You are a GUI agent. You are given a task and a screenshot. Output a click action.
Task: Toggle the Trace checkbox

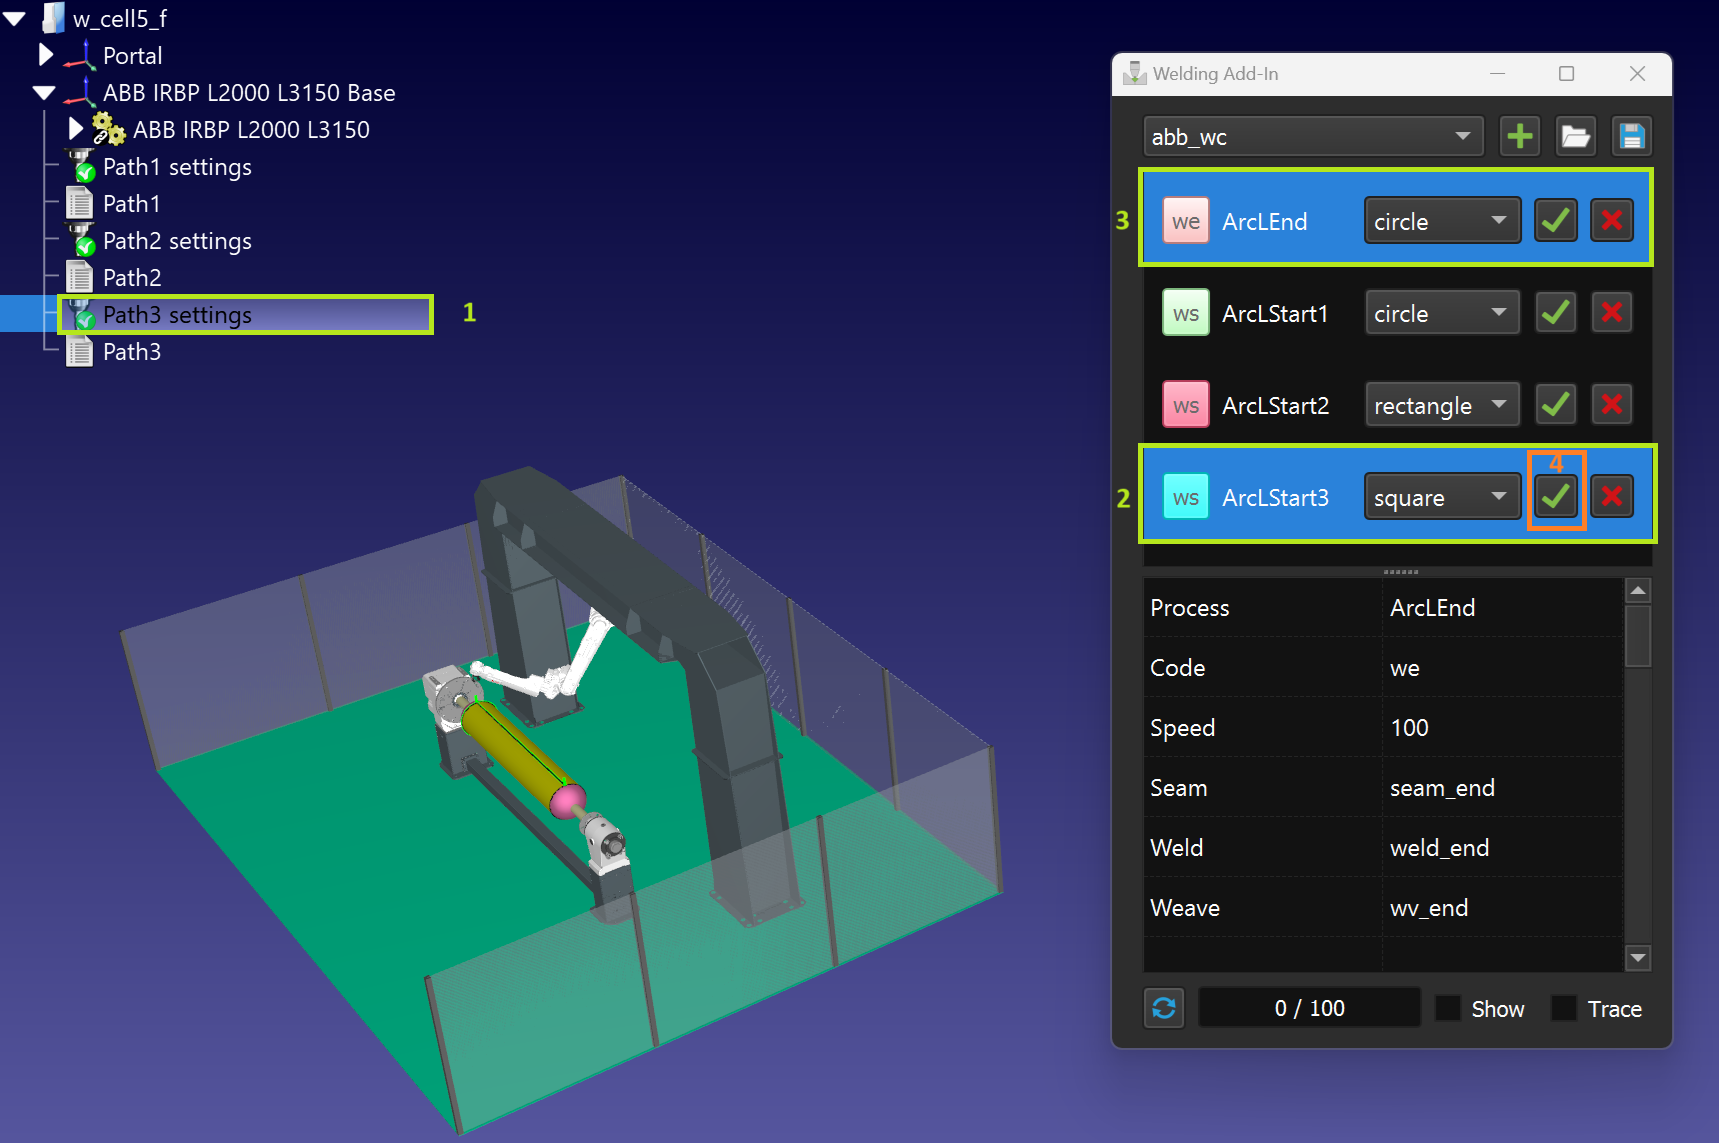(1564, 1008)
